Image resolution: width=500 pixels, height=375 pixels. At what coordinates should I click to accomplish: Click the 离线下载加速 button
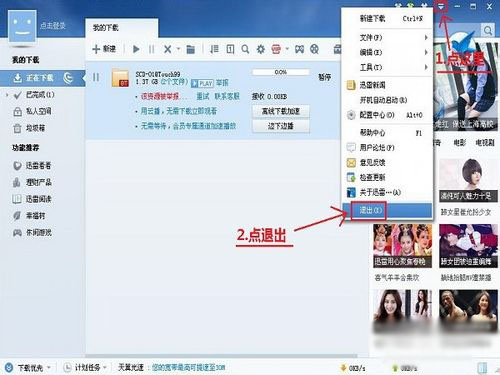click(281, 111)
